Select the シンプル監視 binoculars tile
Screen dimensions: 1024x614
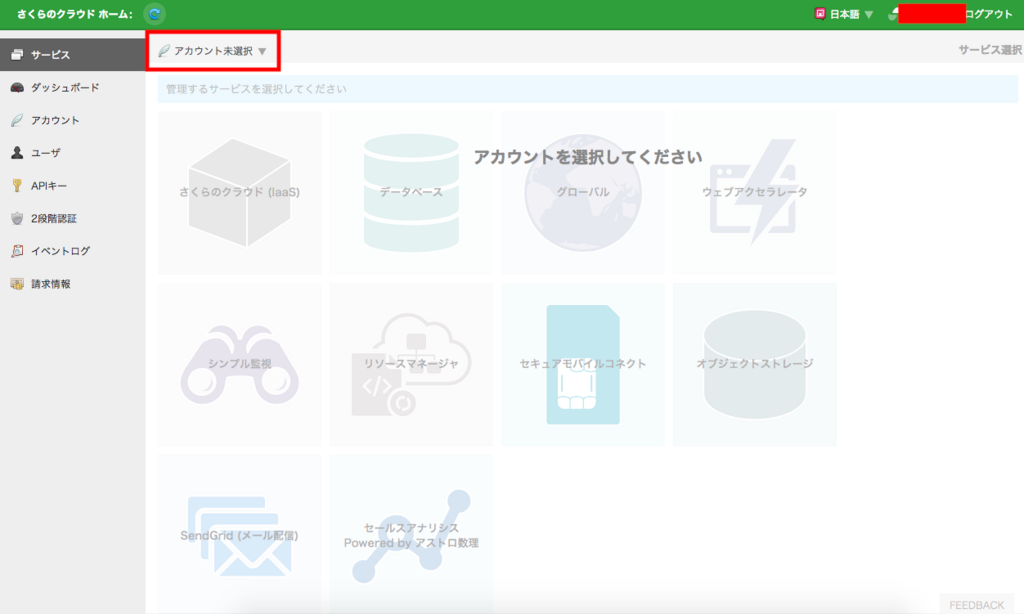(x=240, y=364)
